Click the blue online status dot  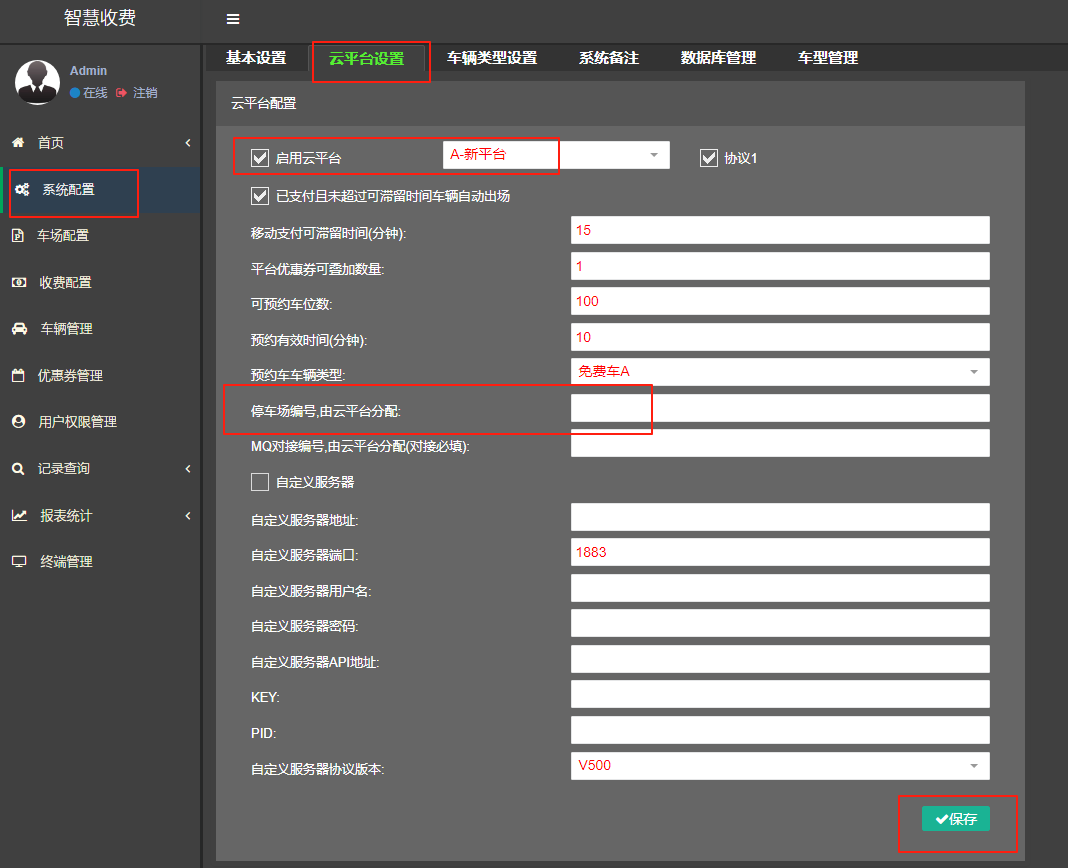[75, 93]
